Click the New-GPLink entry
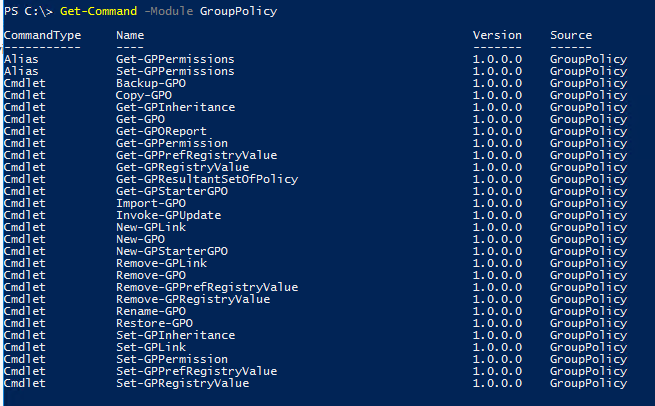Screen dimensions: 655x406 (x=151, y=227)
